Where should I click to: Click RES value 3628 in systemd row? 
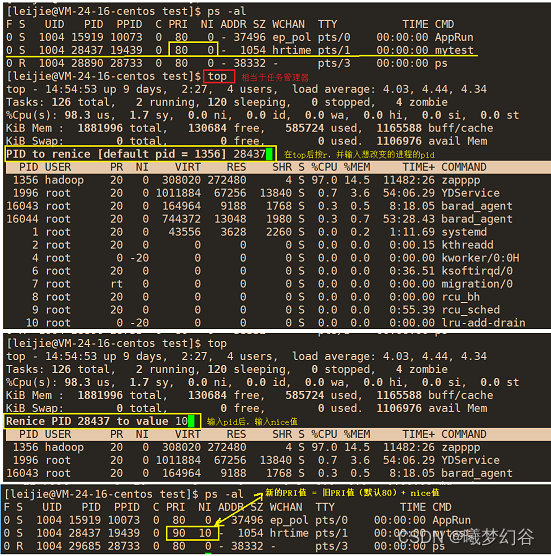[233, 232]
